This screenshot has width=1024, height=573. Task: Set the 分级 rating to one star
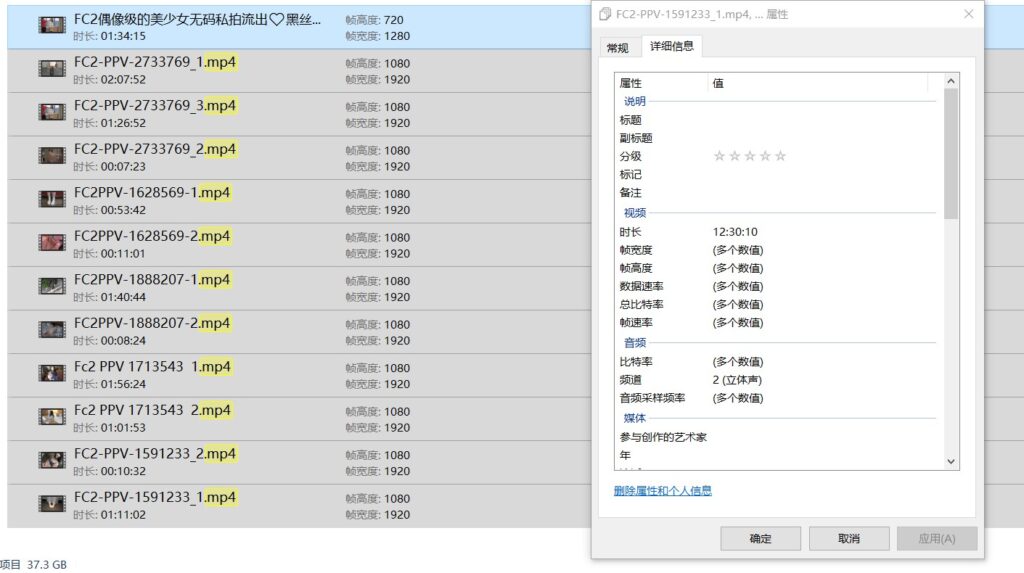coord(719,156)
